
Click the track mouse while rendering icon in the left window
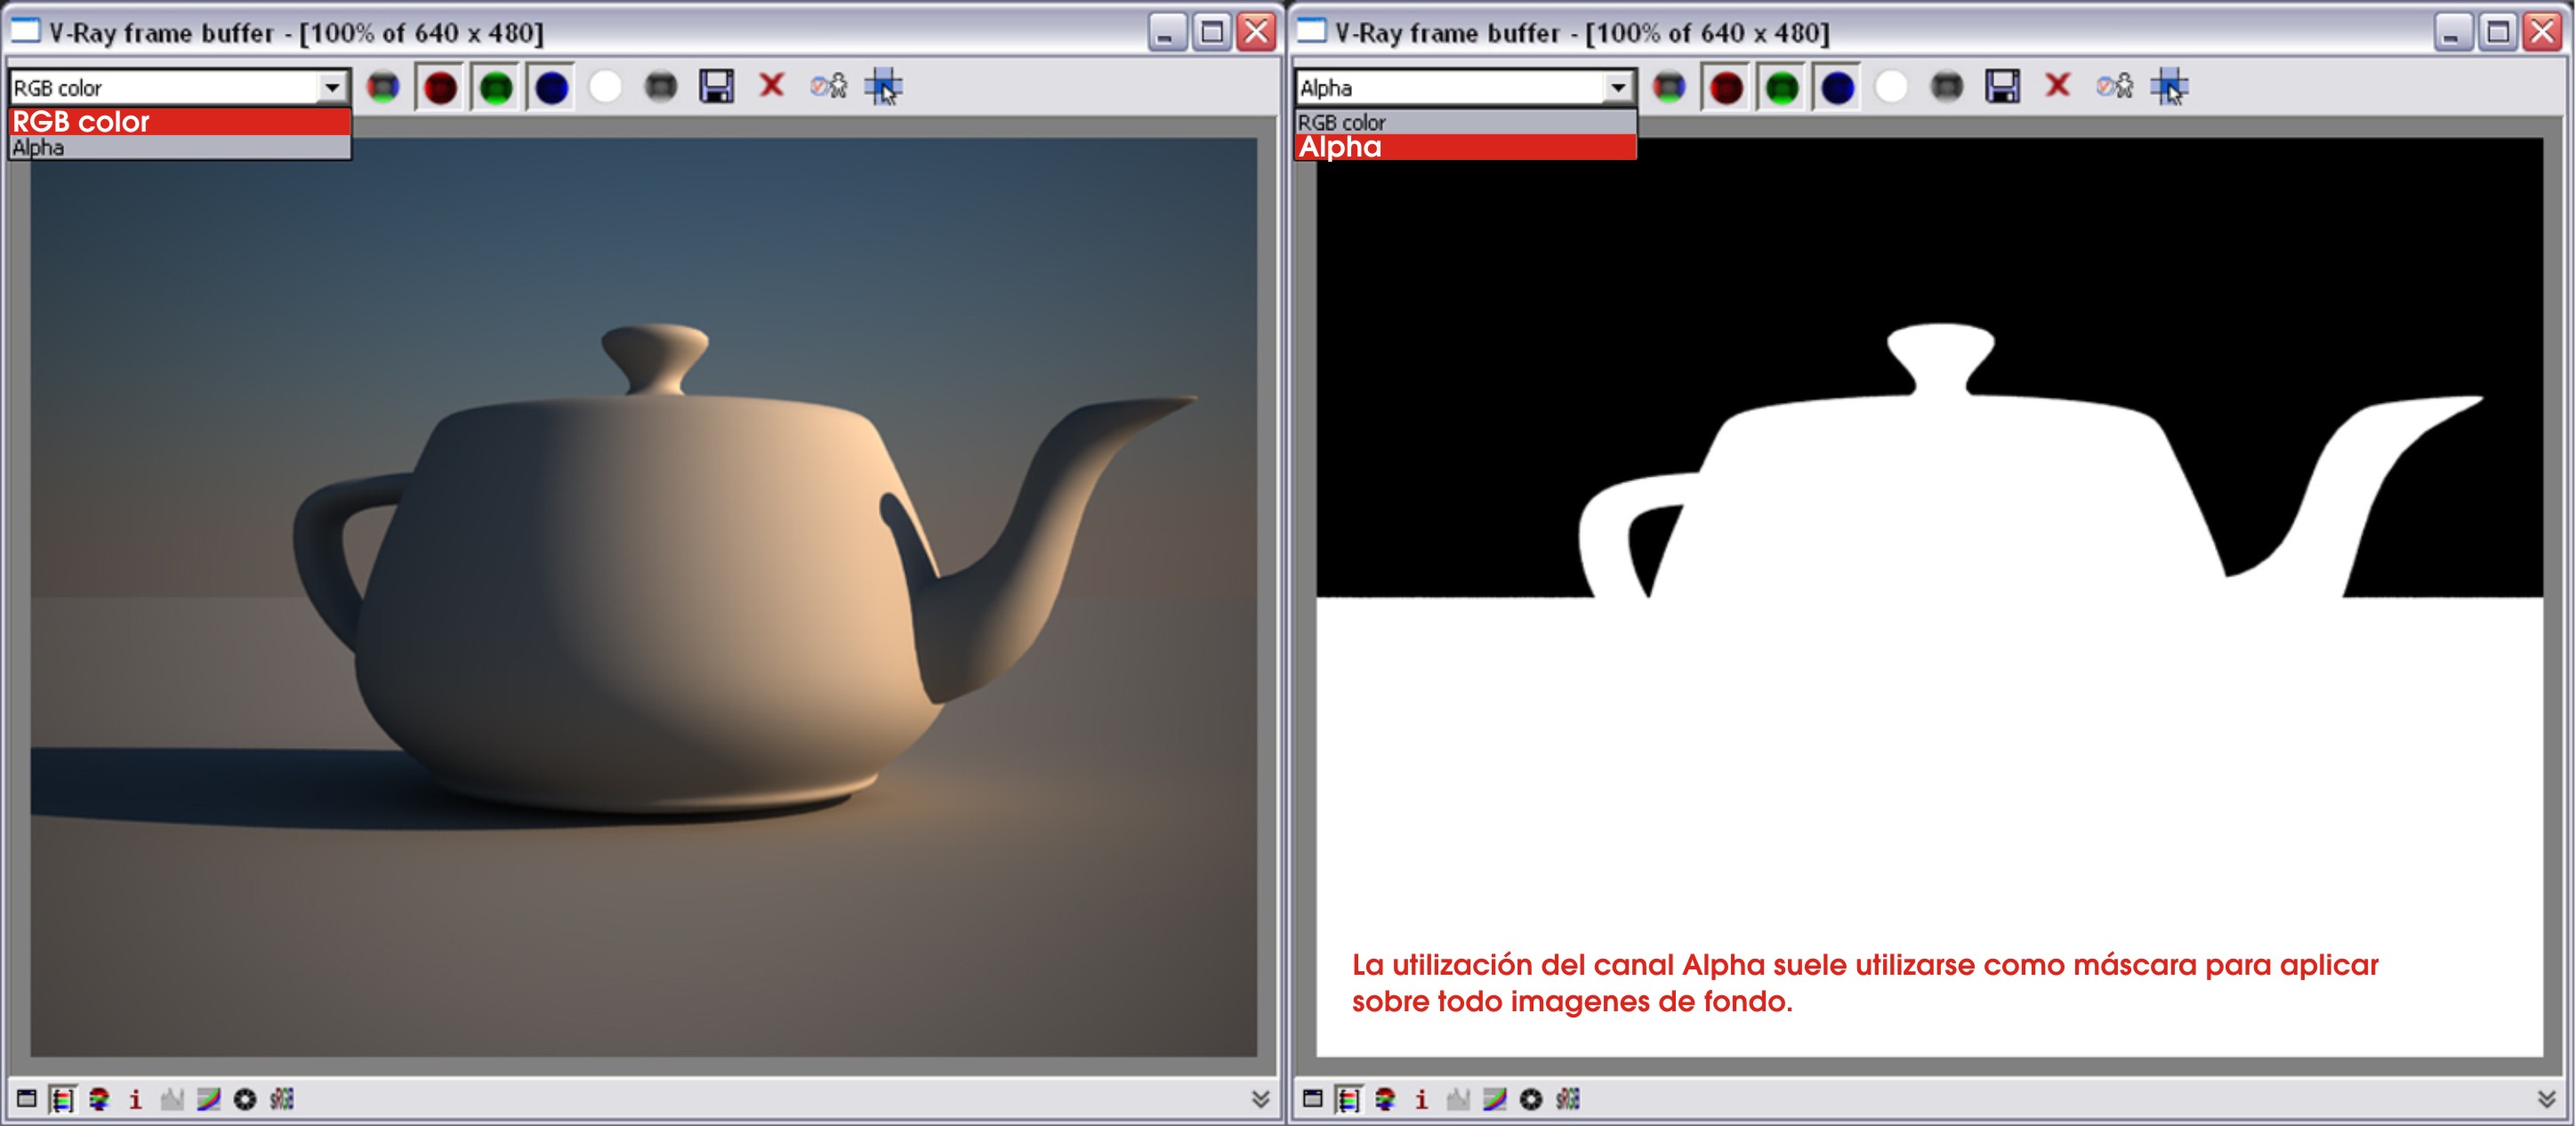tap(883, 87)
